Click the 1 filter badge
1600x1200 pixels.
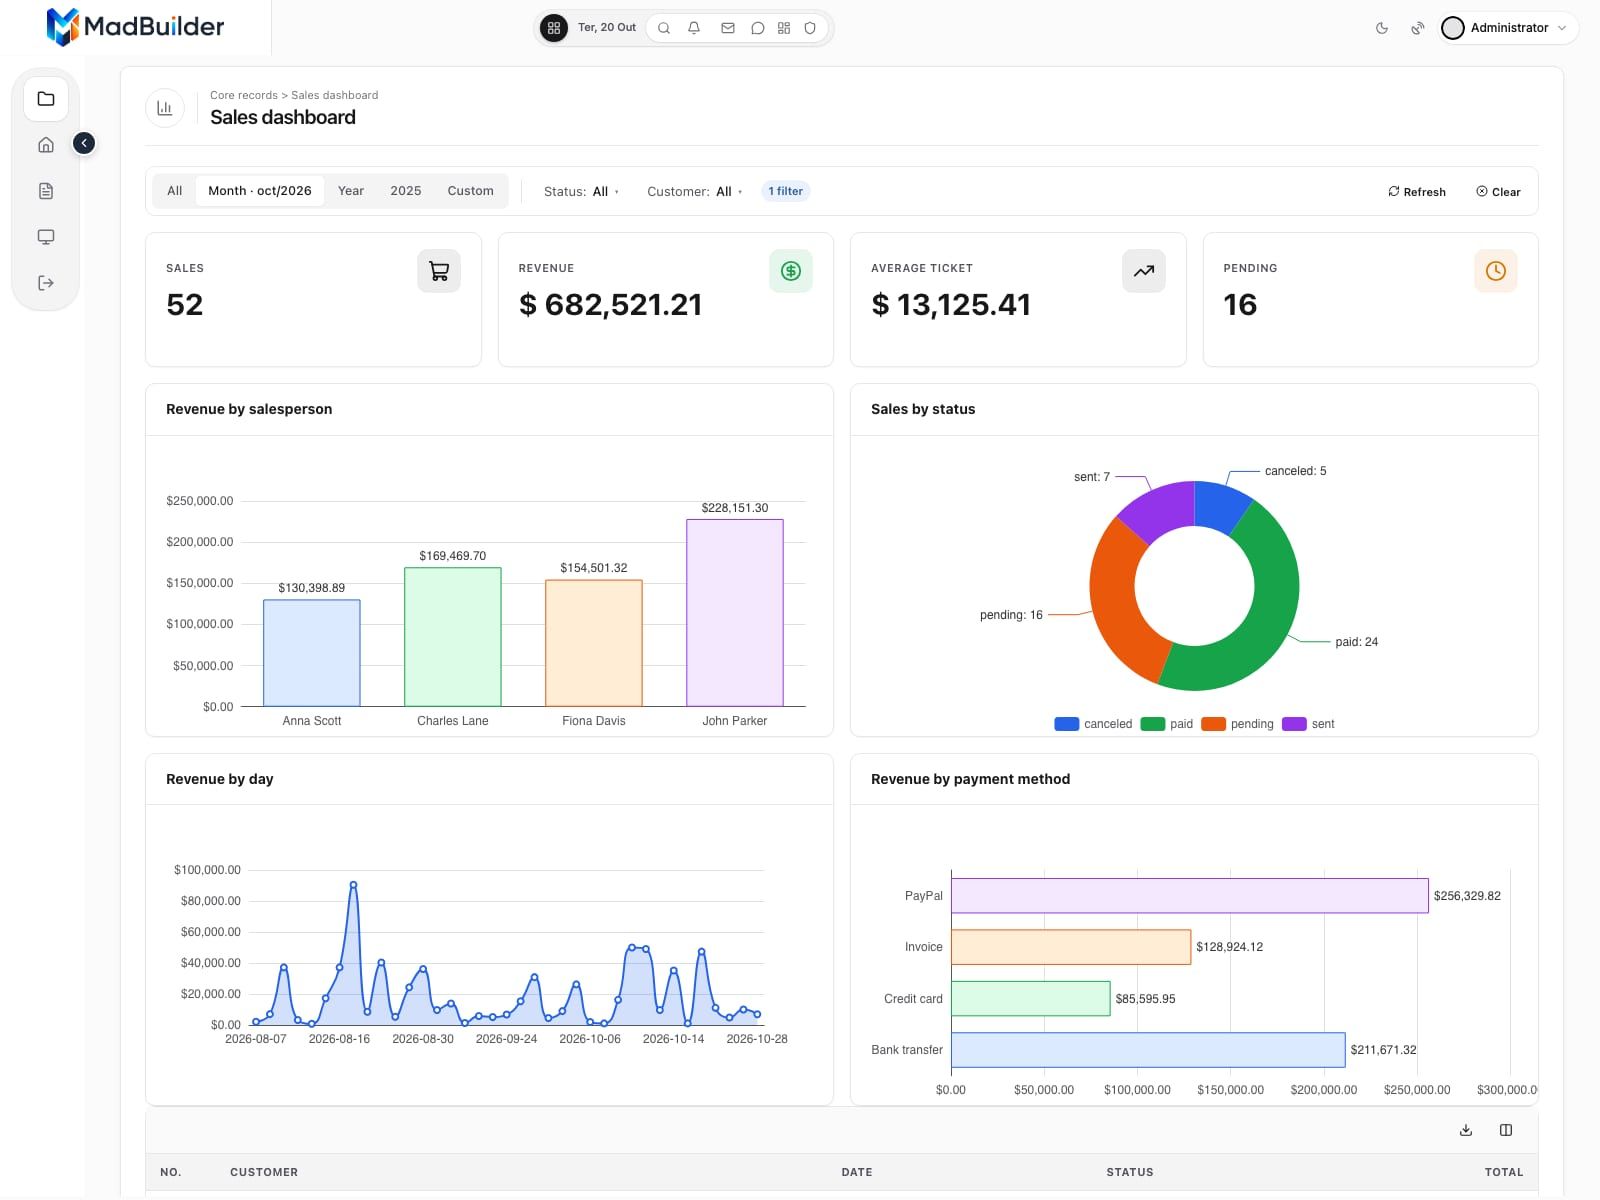(x=785, y=191)
